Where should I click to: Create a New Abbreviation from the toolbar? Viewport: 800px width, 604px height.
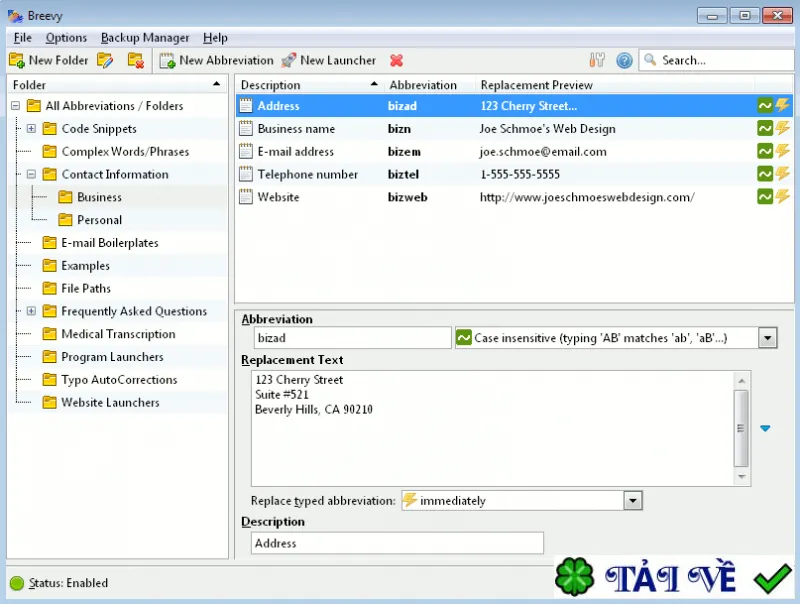216,60
